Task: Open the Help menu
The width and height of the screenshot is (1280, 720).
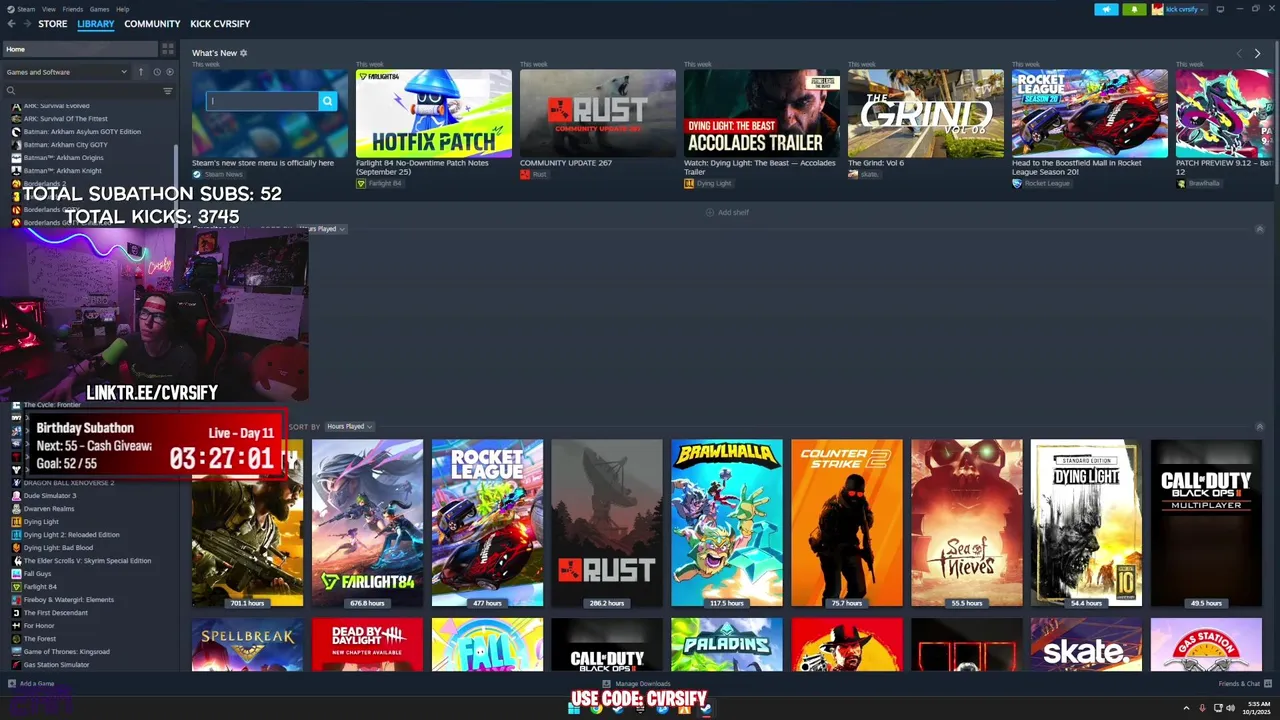Action: 123,9
